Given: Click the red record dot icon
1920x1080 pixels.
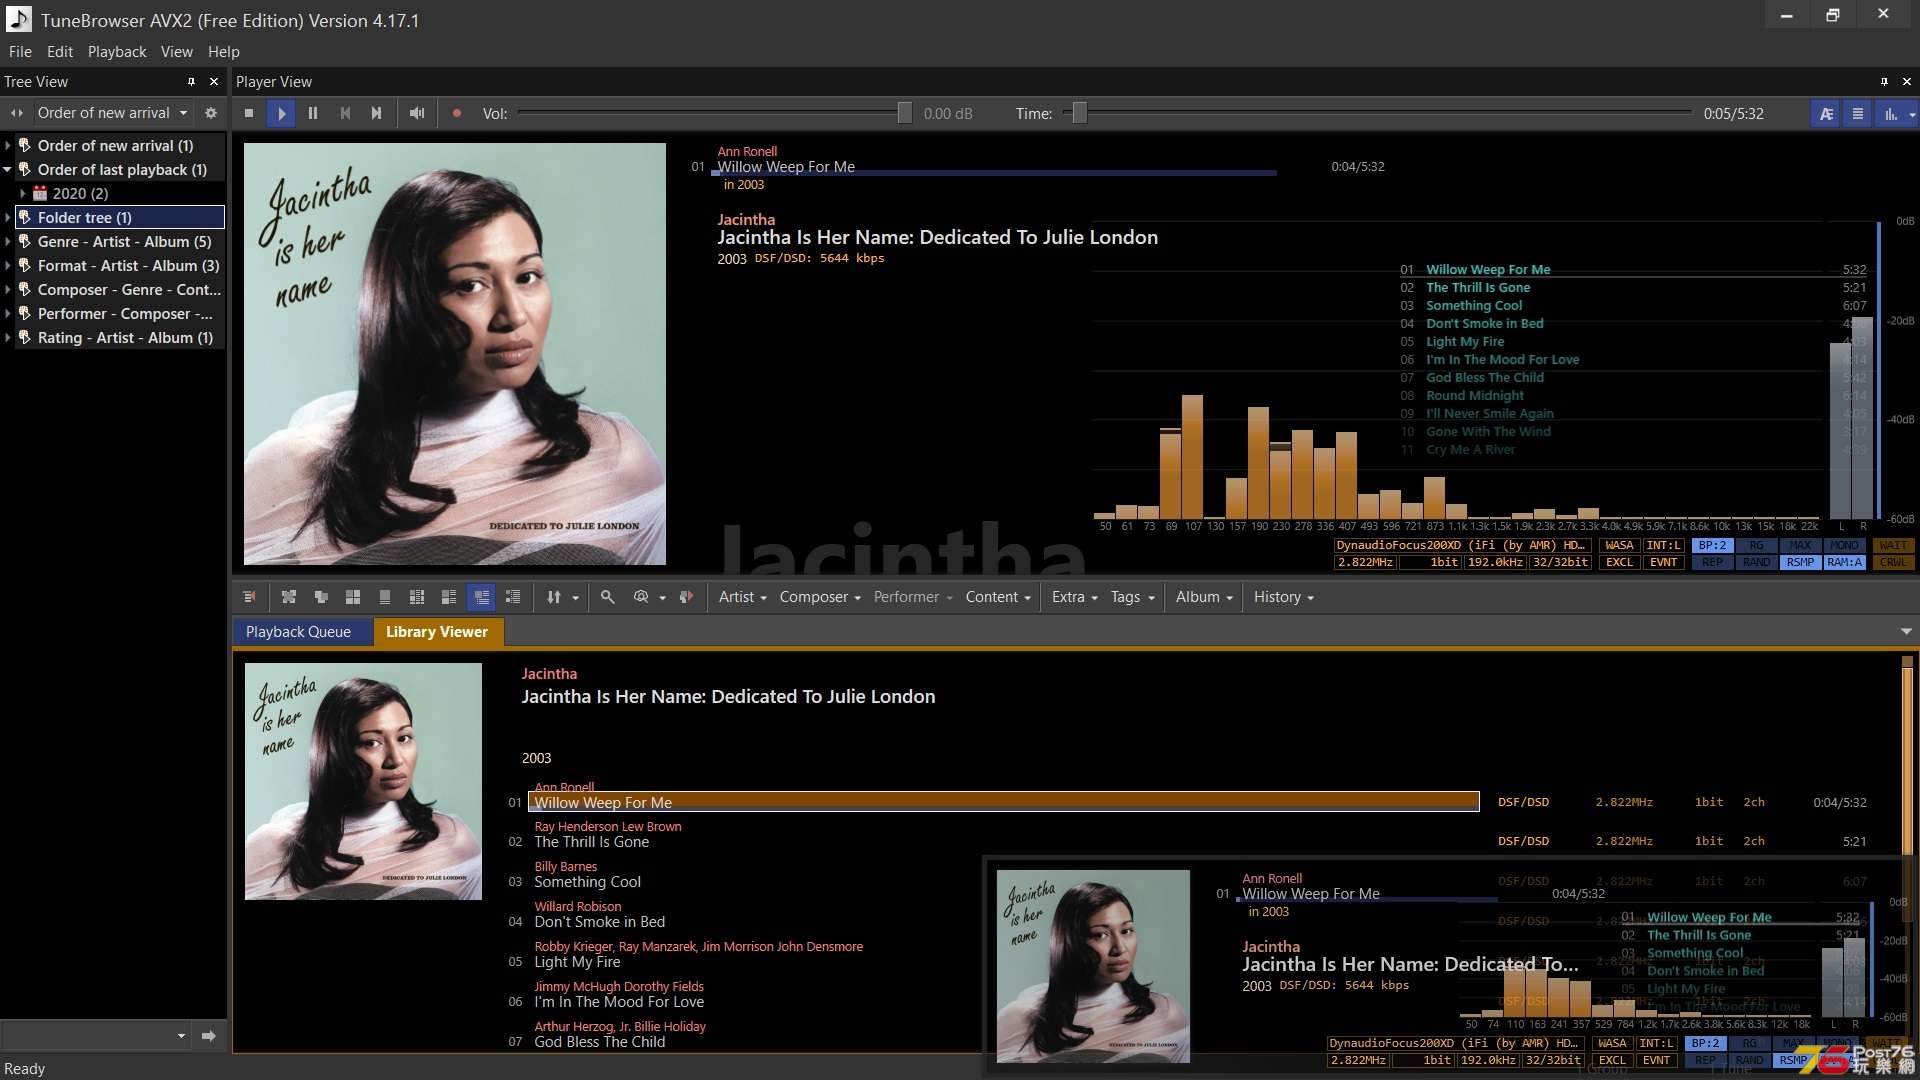Looking at the screenshot, I should 457,113.
